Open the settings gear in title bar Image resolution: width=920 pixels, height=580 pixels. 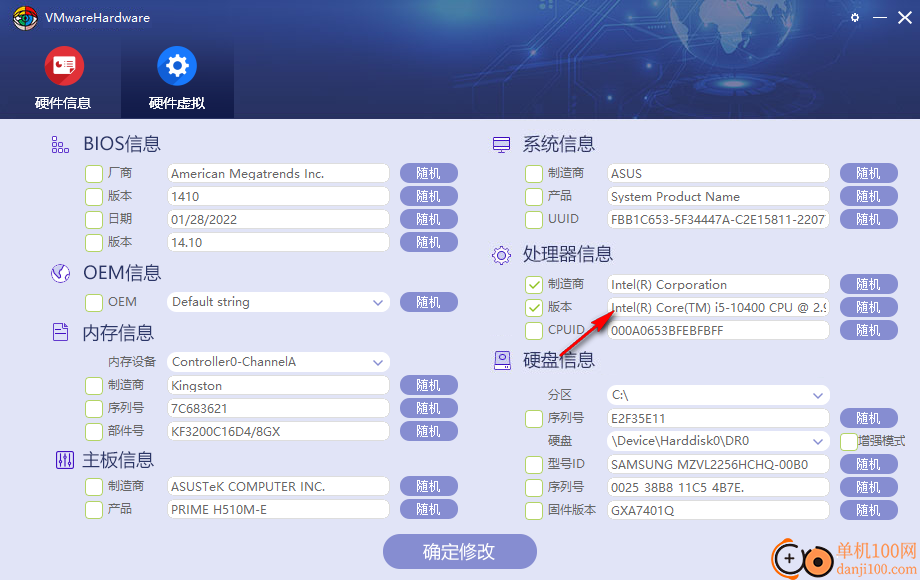click(855, 18)
